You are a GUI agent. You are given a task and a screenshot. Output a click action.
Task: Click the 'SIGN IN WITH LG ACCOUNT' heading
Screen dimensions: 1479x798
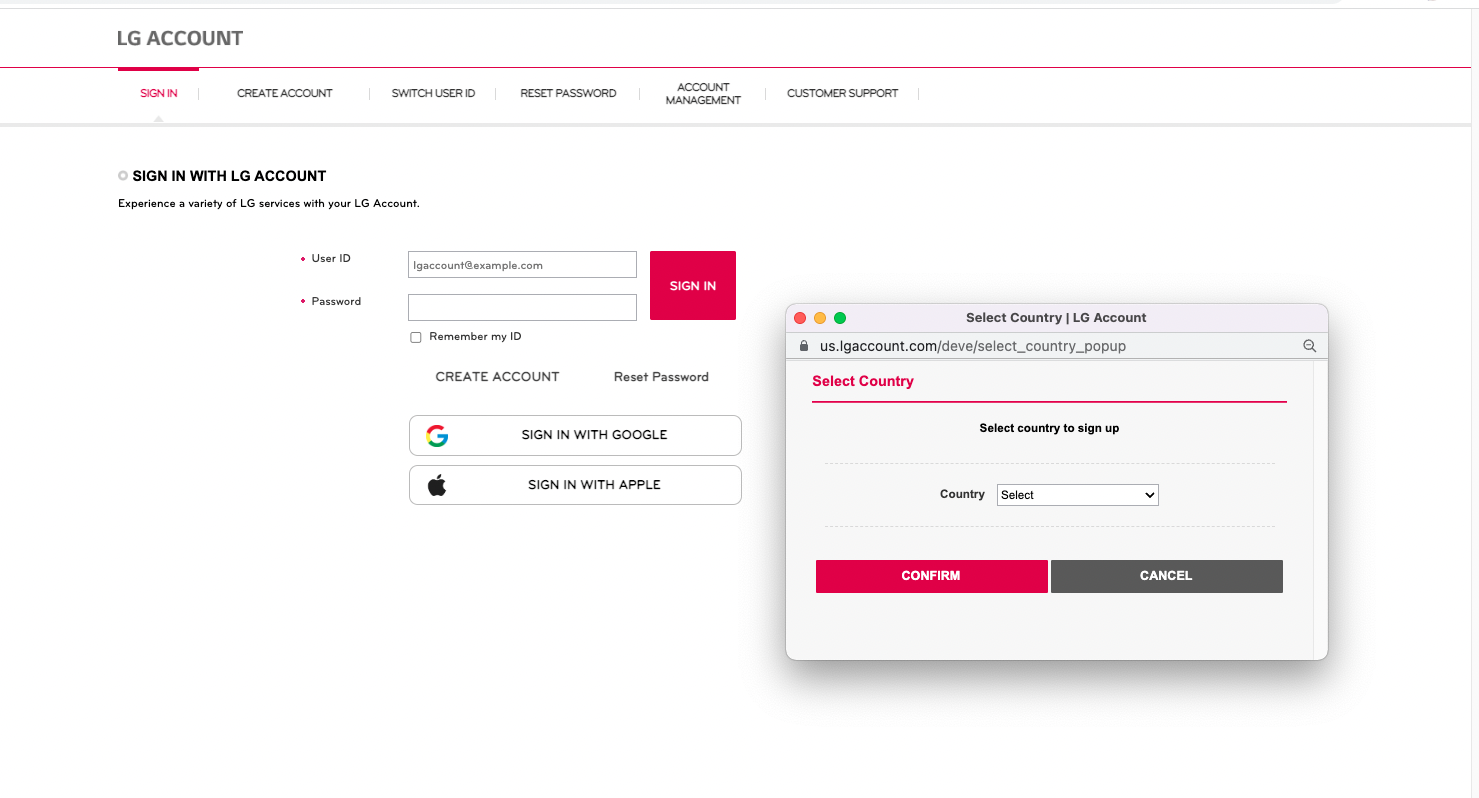pyautogui.click(x=229, y=176)
